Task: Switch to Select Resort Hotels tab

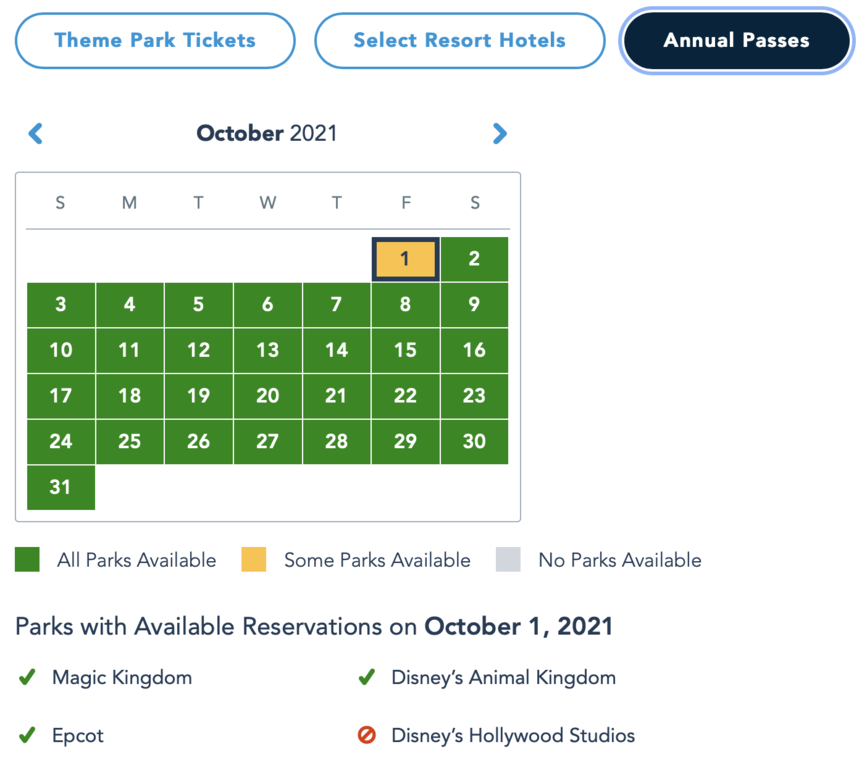Action: point(459,41)
